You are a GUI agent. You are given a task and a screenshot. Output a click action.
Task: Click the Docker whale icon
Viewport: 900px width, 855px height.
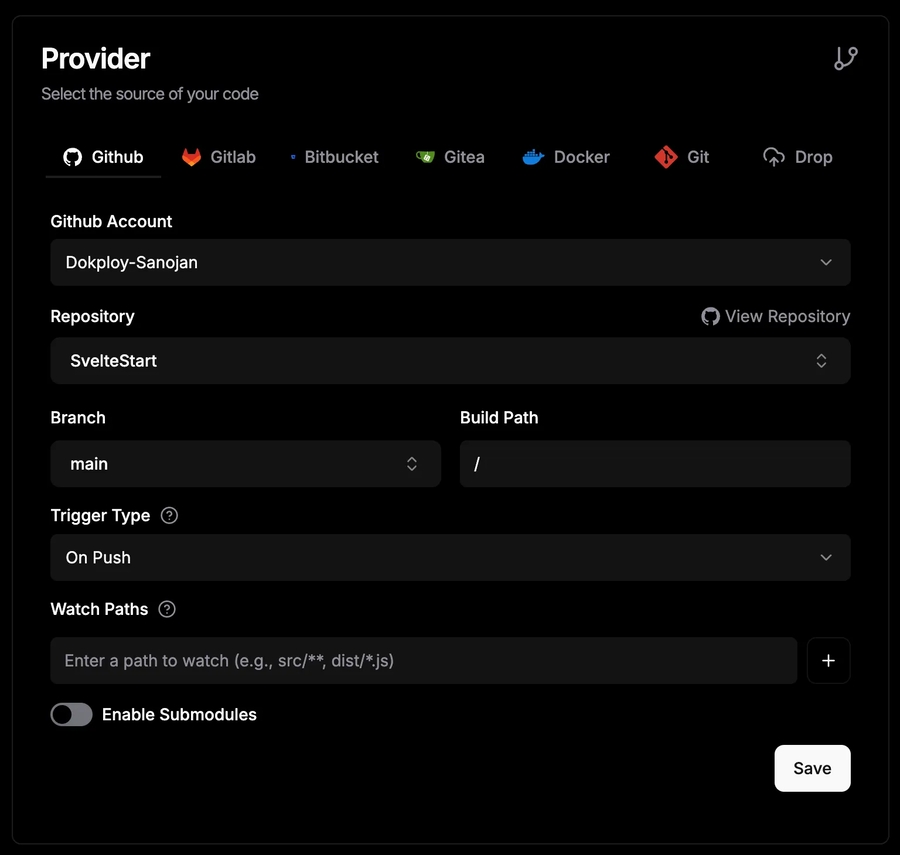tap(533, 157)
